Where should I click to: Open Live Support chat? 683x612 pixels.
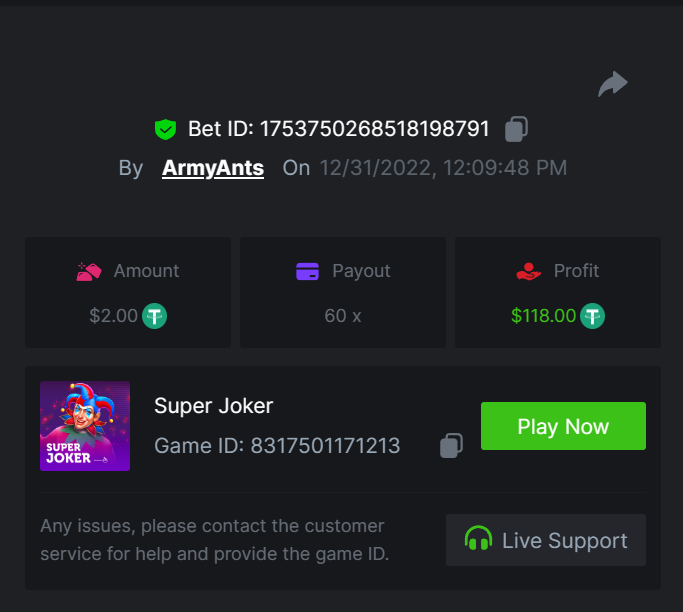pyautogui.click(x=546, y=540)
